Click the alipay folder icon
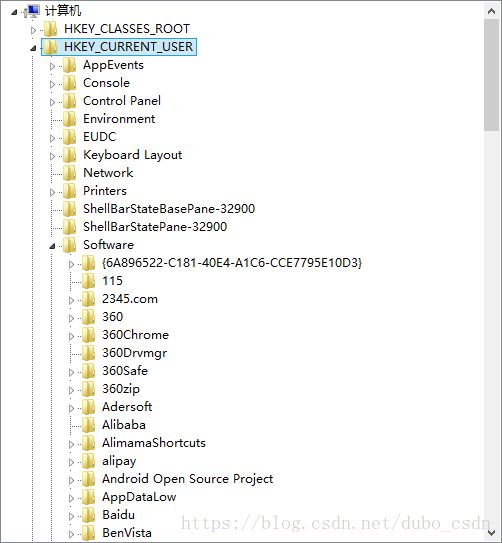This screenshot has height=543, width=502. pyautogui.click(x=89, y=461)
